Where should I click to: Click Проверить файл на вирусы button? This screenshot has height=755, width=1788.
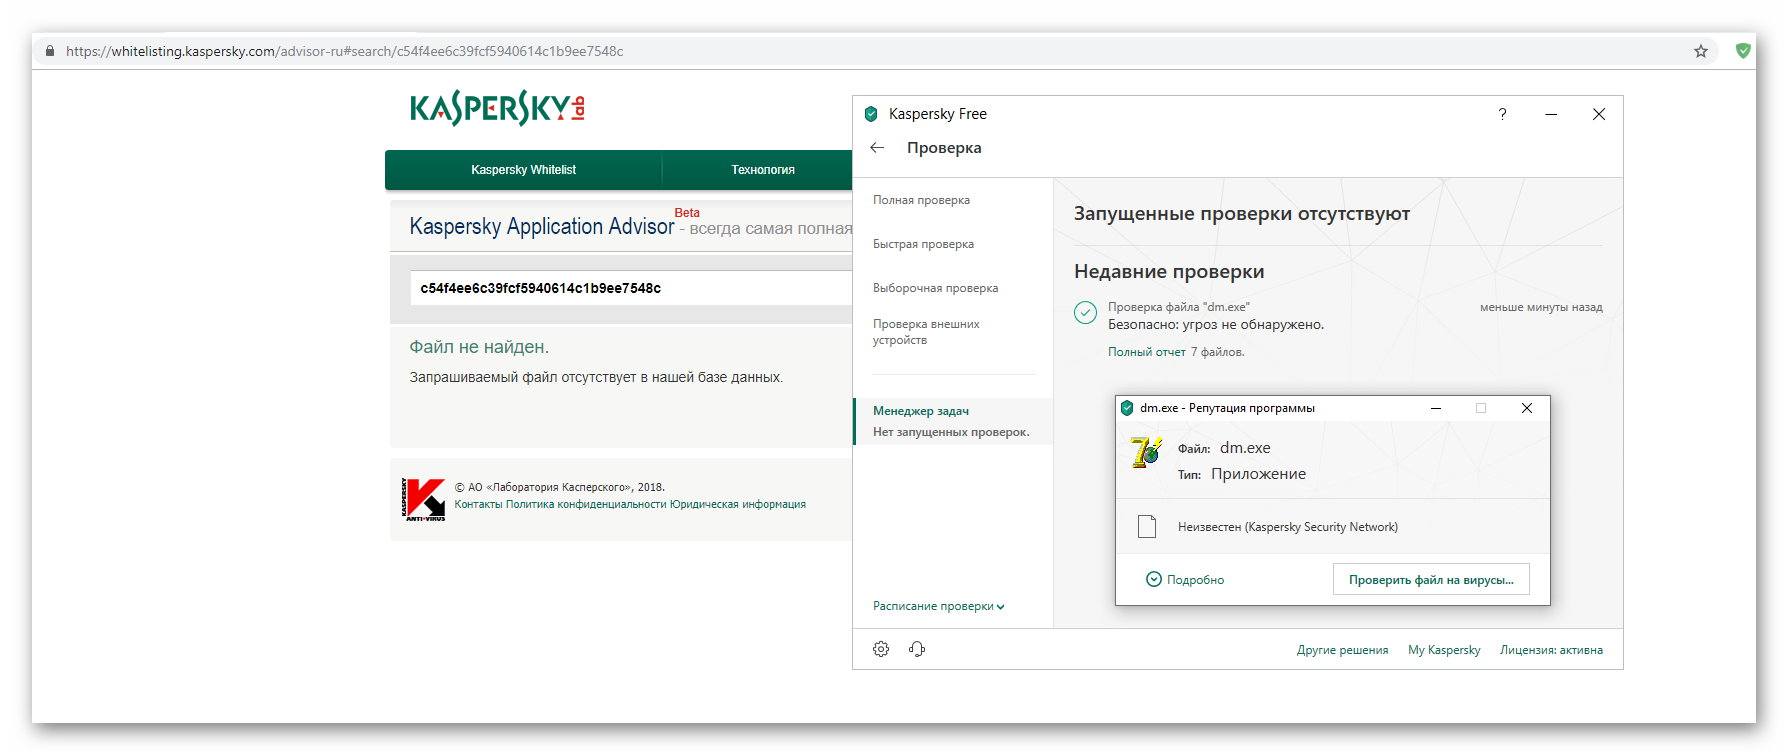(1431, 579)
